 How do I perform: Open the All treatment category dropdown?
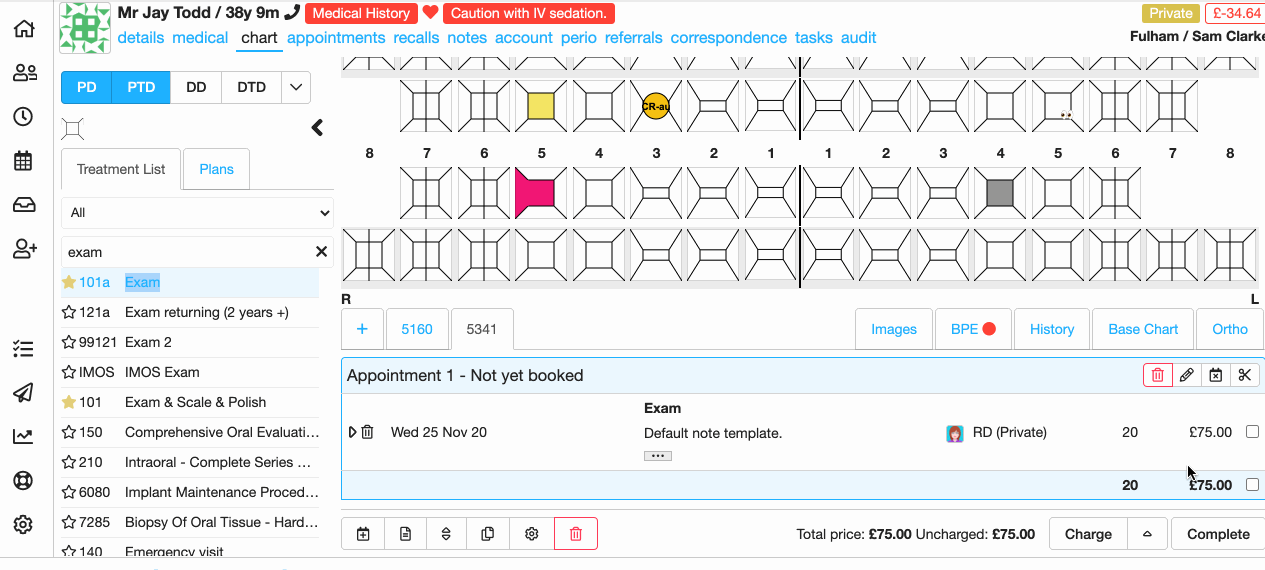pyautogui.click(x=198, y=212)
